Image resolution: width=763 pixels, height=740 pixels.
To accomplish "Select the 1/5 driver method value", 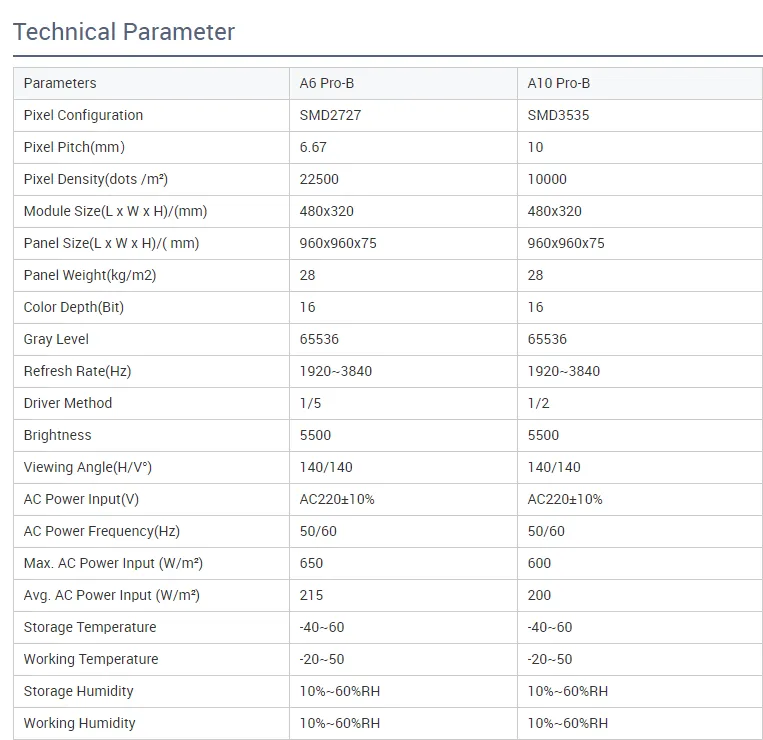I will point(312,403).
